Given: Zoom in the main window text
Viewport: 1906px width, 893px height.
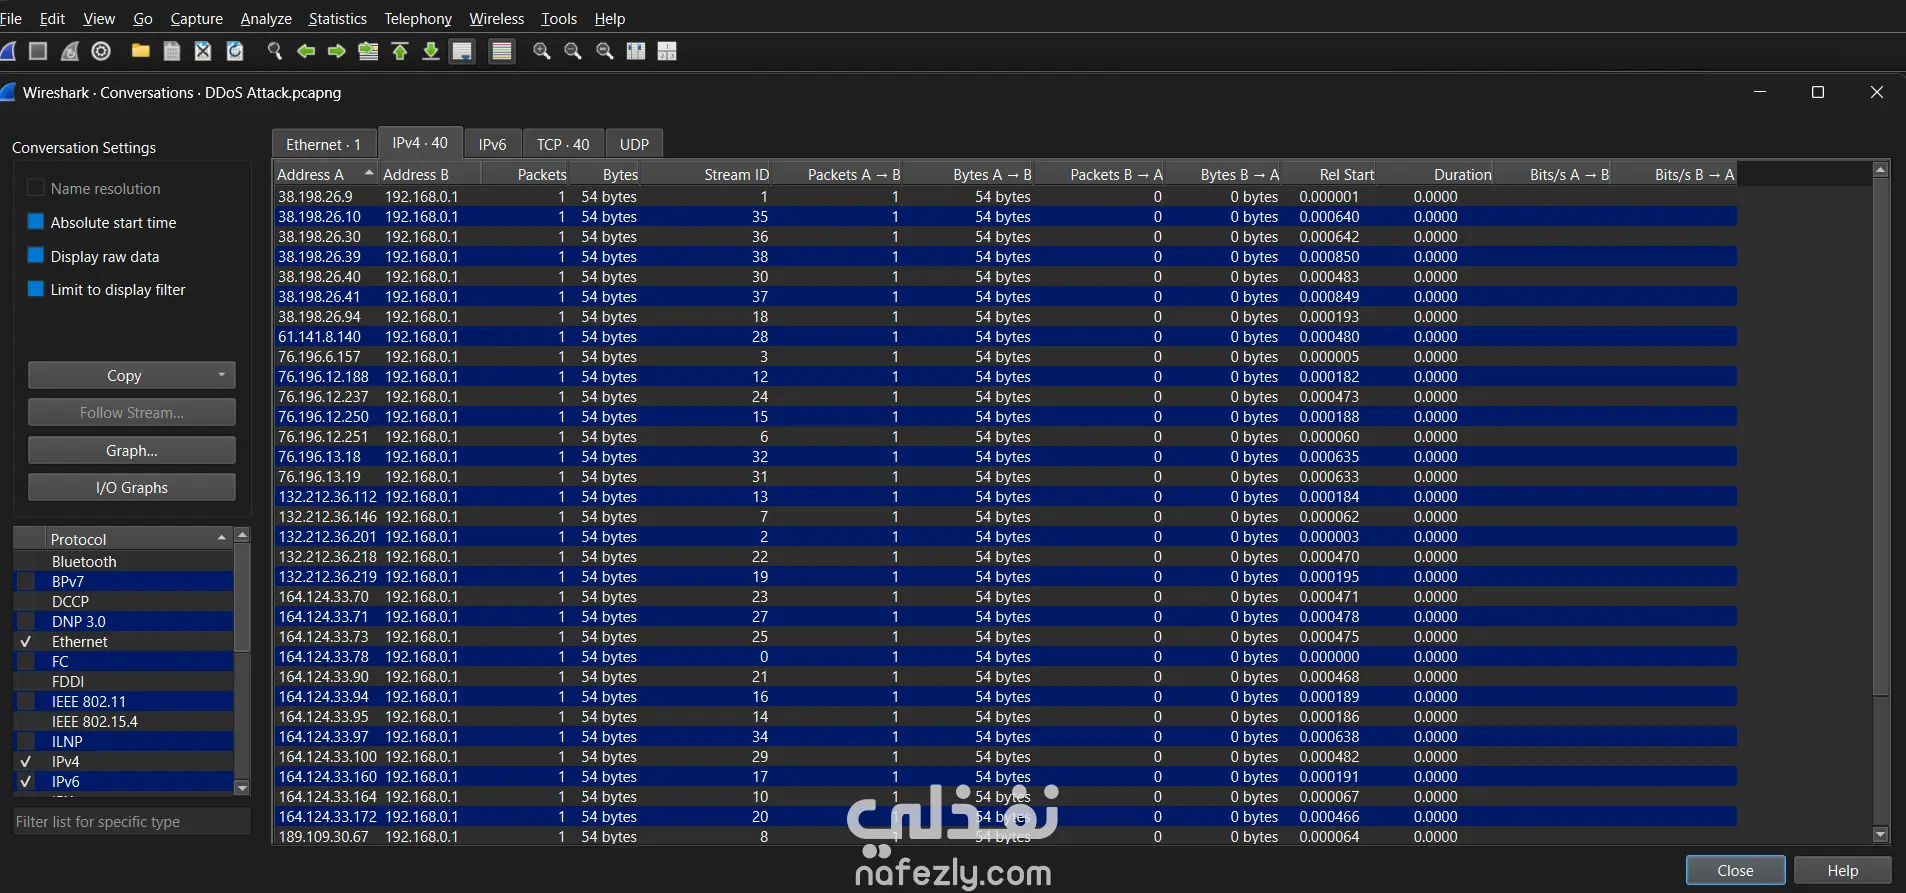Looking at the screenshot, I should [542, 51].
